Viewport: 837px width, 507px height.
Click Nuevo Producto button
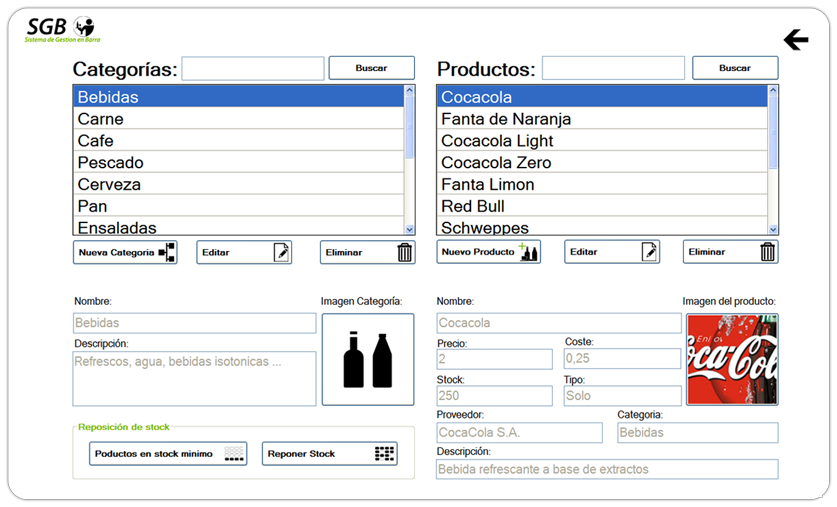(x=488, y=252)
